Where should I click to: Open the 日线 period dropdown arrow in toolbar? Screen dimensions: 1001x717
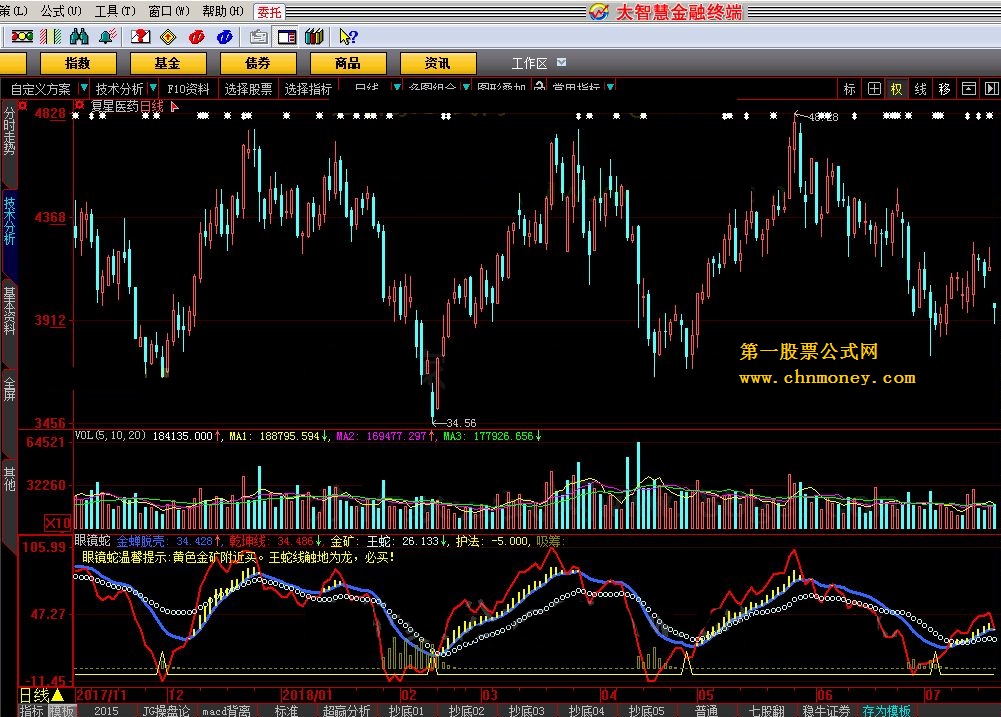pyautogui.click(x=397, y=86)
